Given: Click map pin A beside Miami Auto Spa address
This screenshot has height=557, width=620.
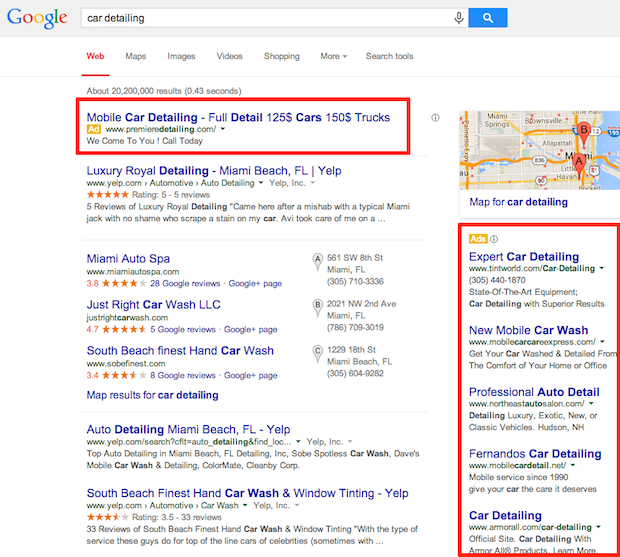Looking at the screenshot, I should (318, 262).
